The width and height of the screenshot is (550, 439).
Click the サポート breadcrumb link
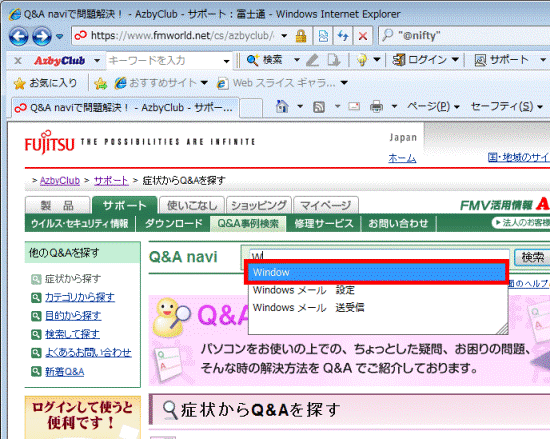(x=111, y=181)
